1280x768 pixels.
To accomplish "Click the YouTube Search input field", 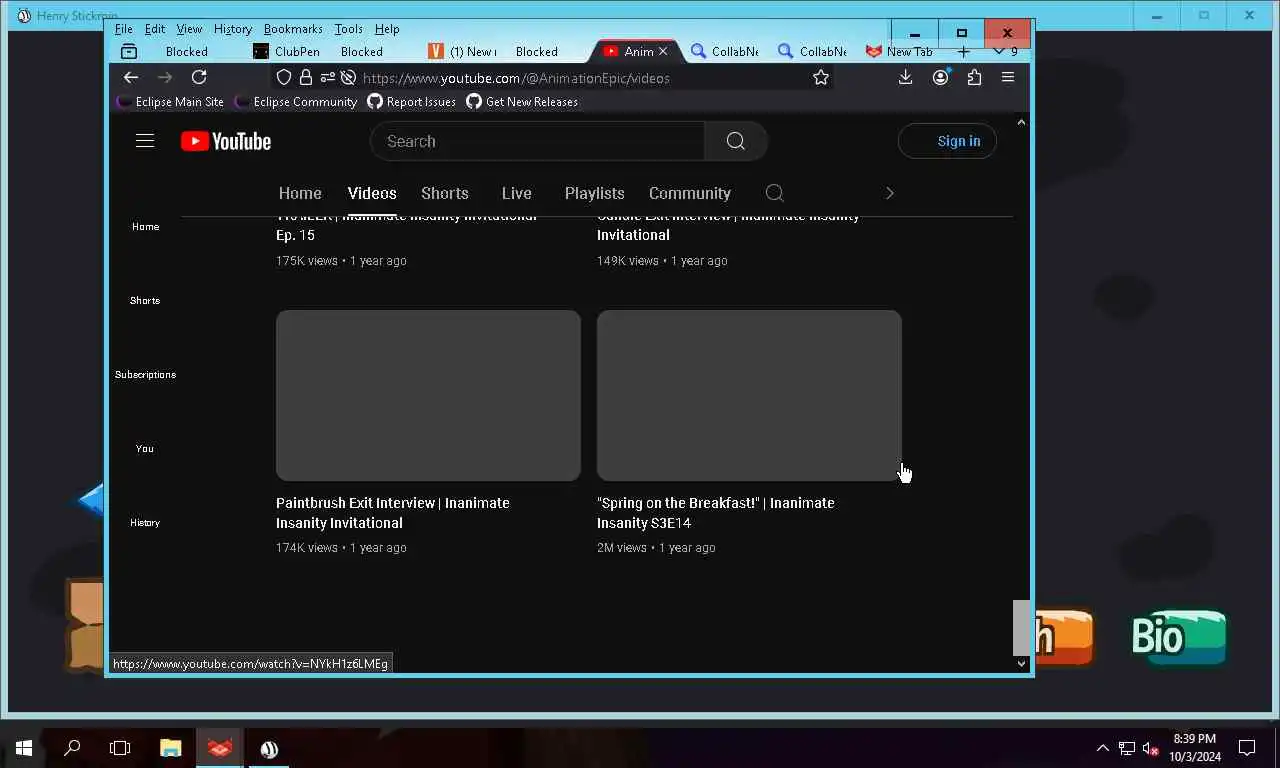I will pyautogui.click(x=538, y=141).
